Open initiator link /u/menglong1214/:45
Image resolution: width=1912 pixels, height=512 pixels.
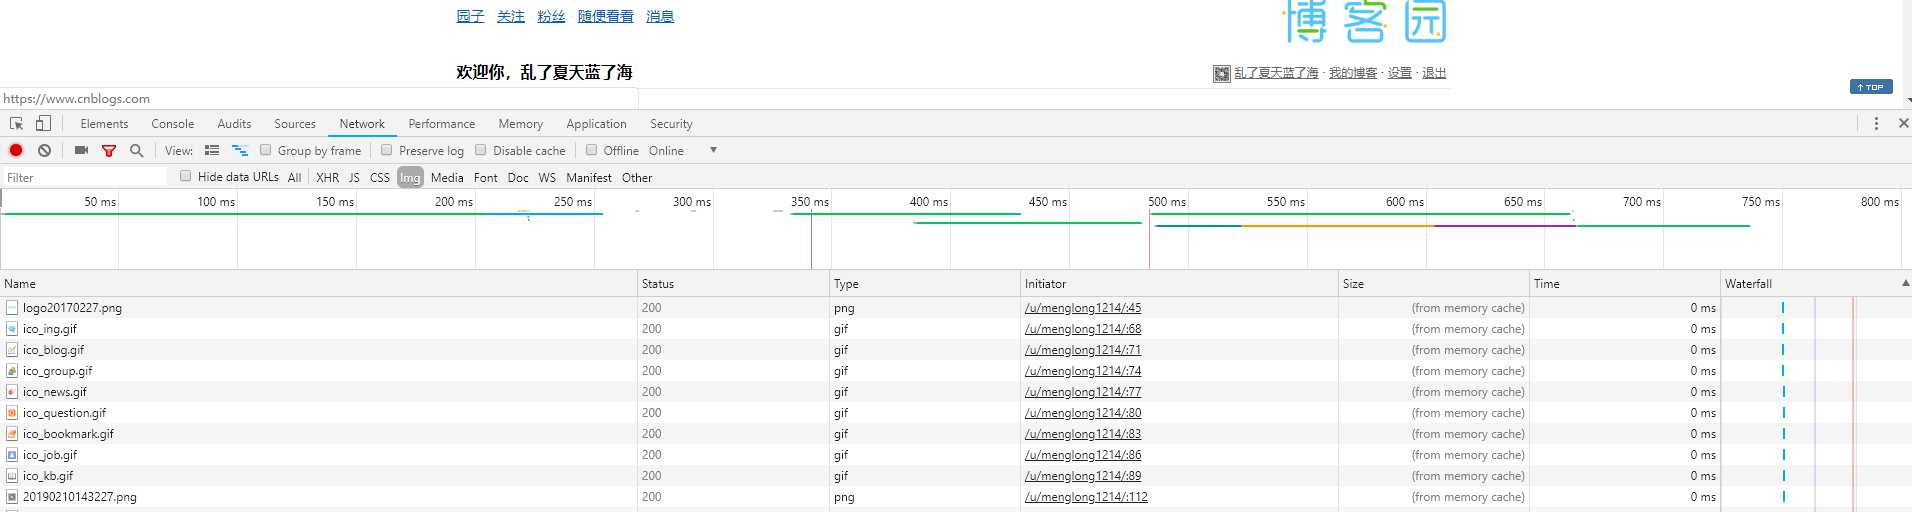point(1083,308)
